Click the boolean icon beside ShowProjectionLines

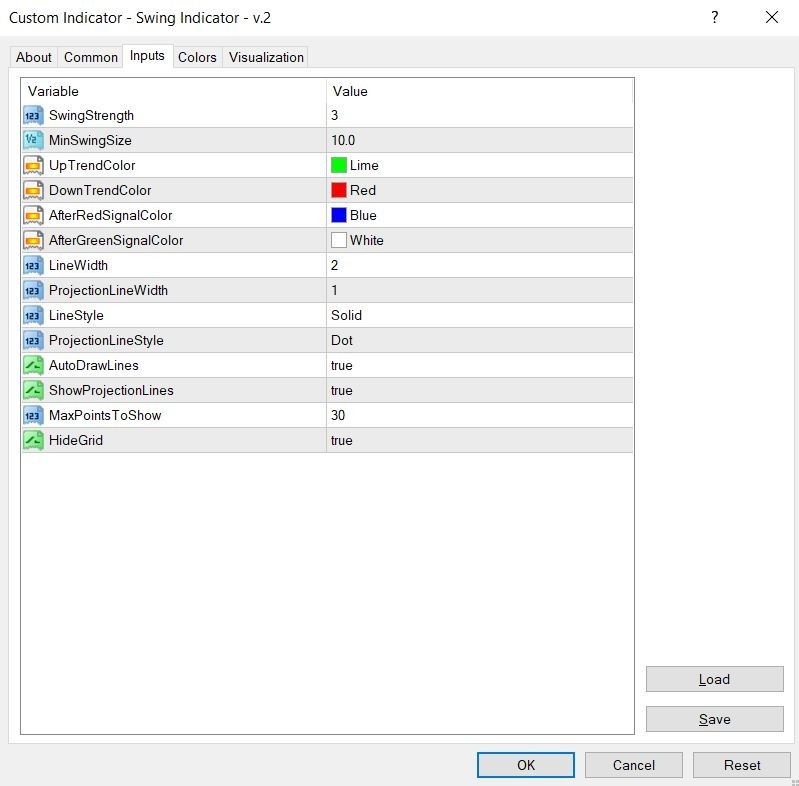point(33,390)
